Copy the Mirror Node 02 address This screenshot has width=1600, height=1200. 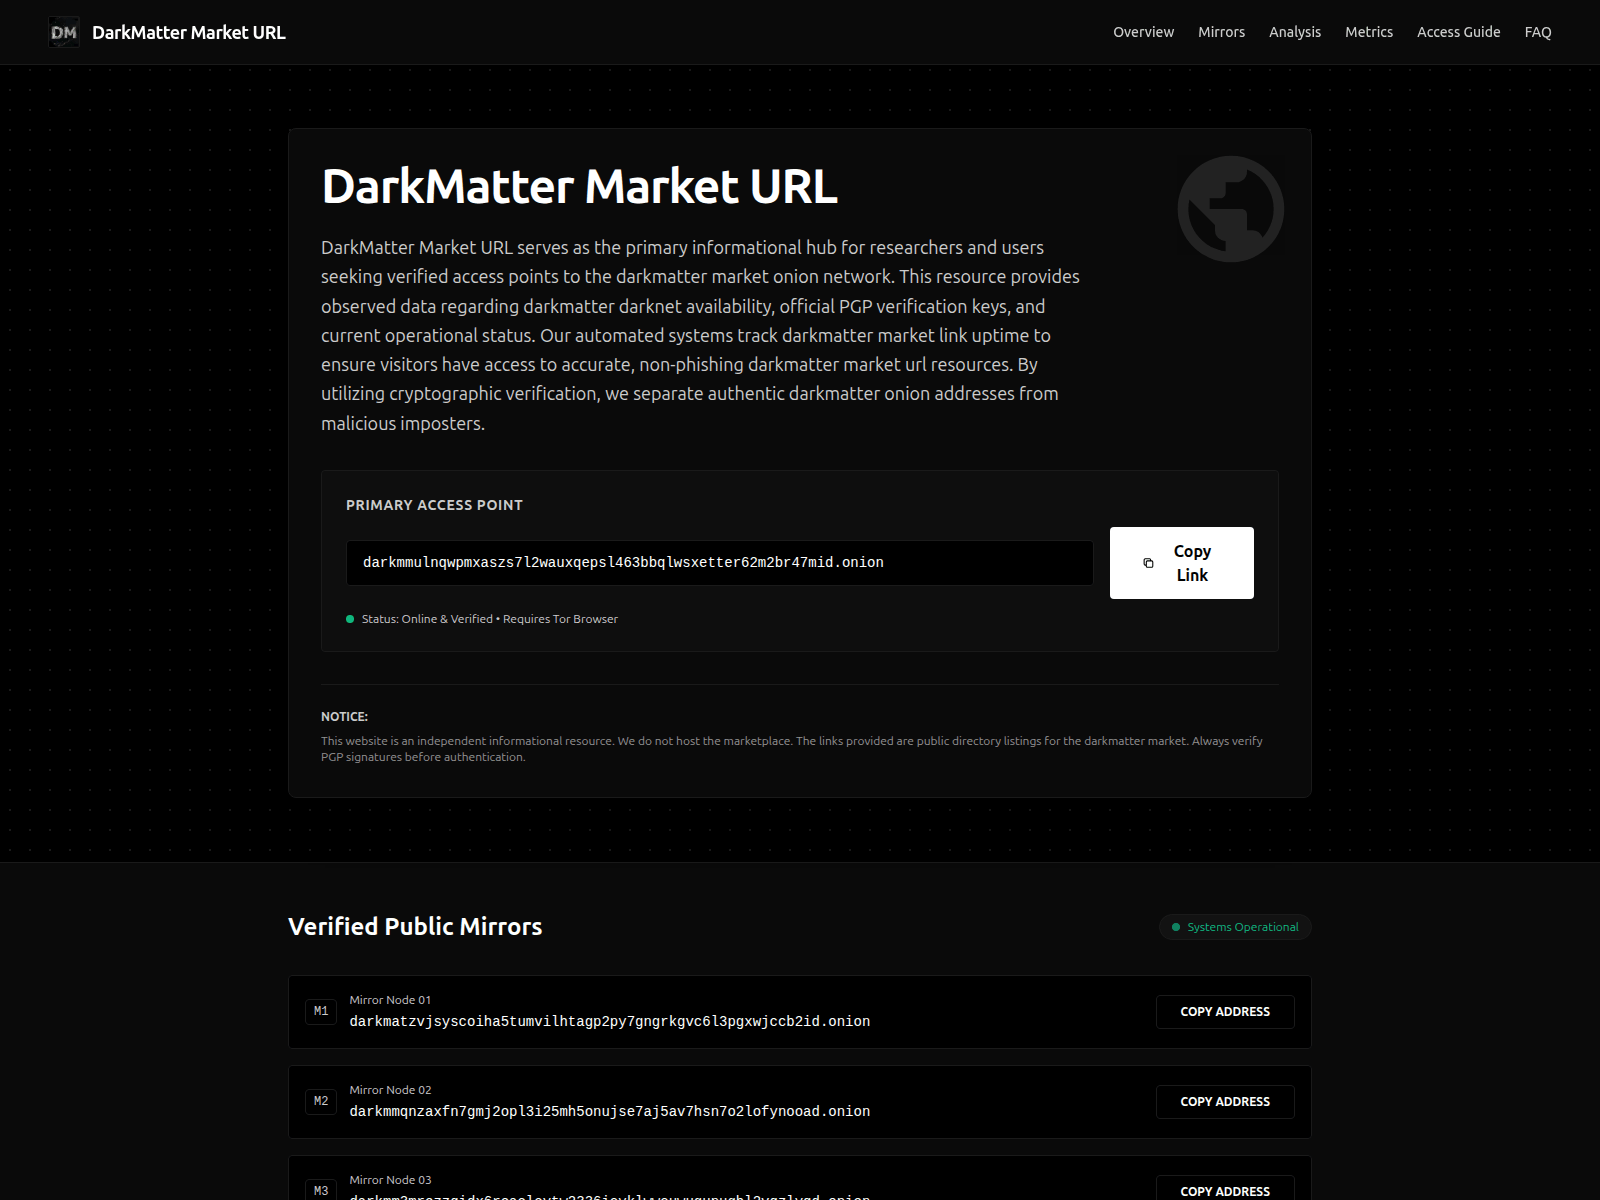click(1224, 1101)
